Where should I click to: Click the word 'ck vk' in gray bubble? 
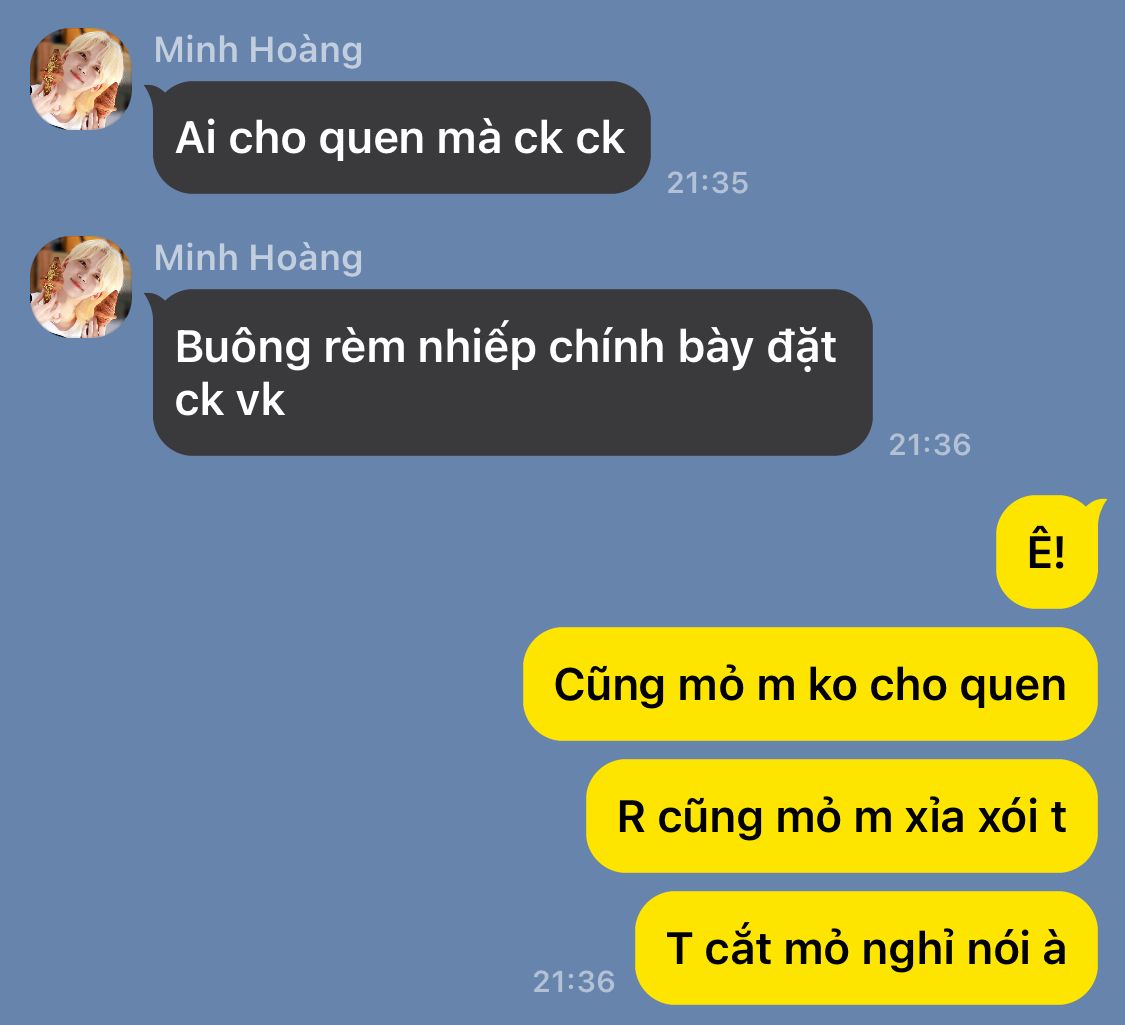230,400
